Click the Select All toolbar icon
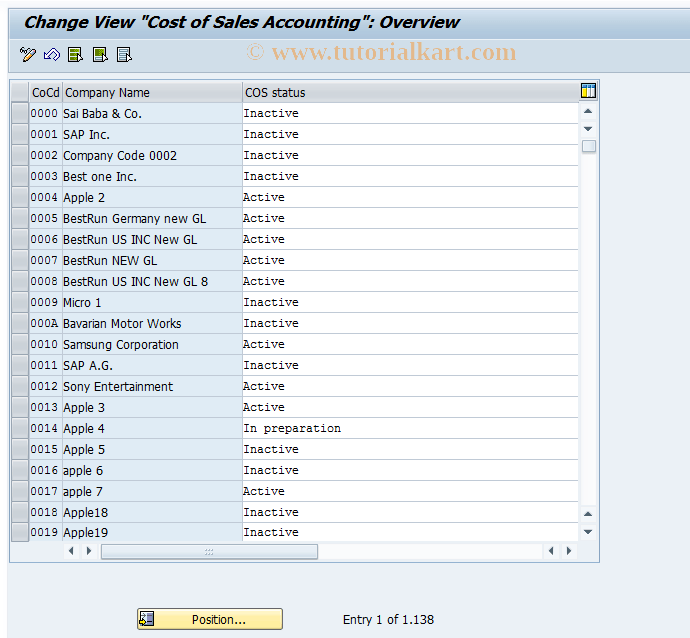The image size is (690, 638). 75,55
